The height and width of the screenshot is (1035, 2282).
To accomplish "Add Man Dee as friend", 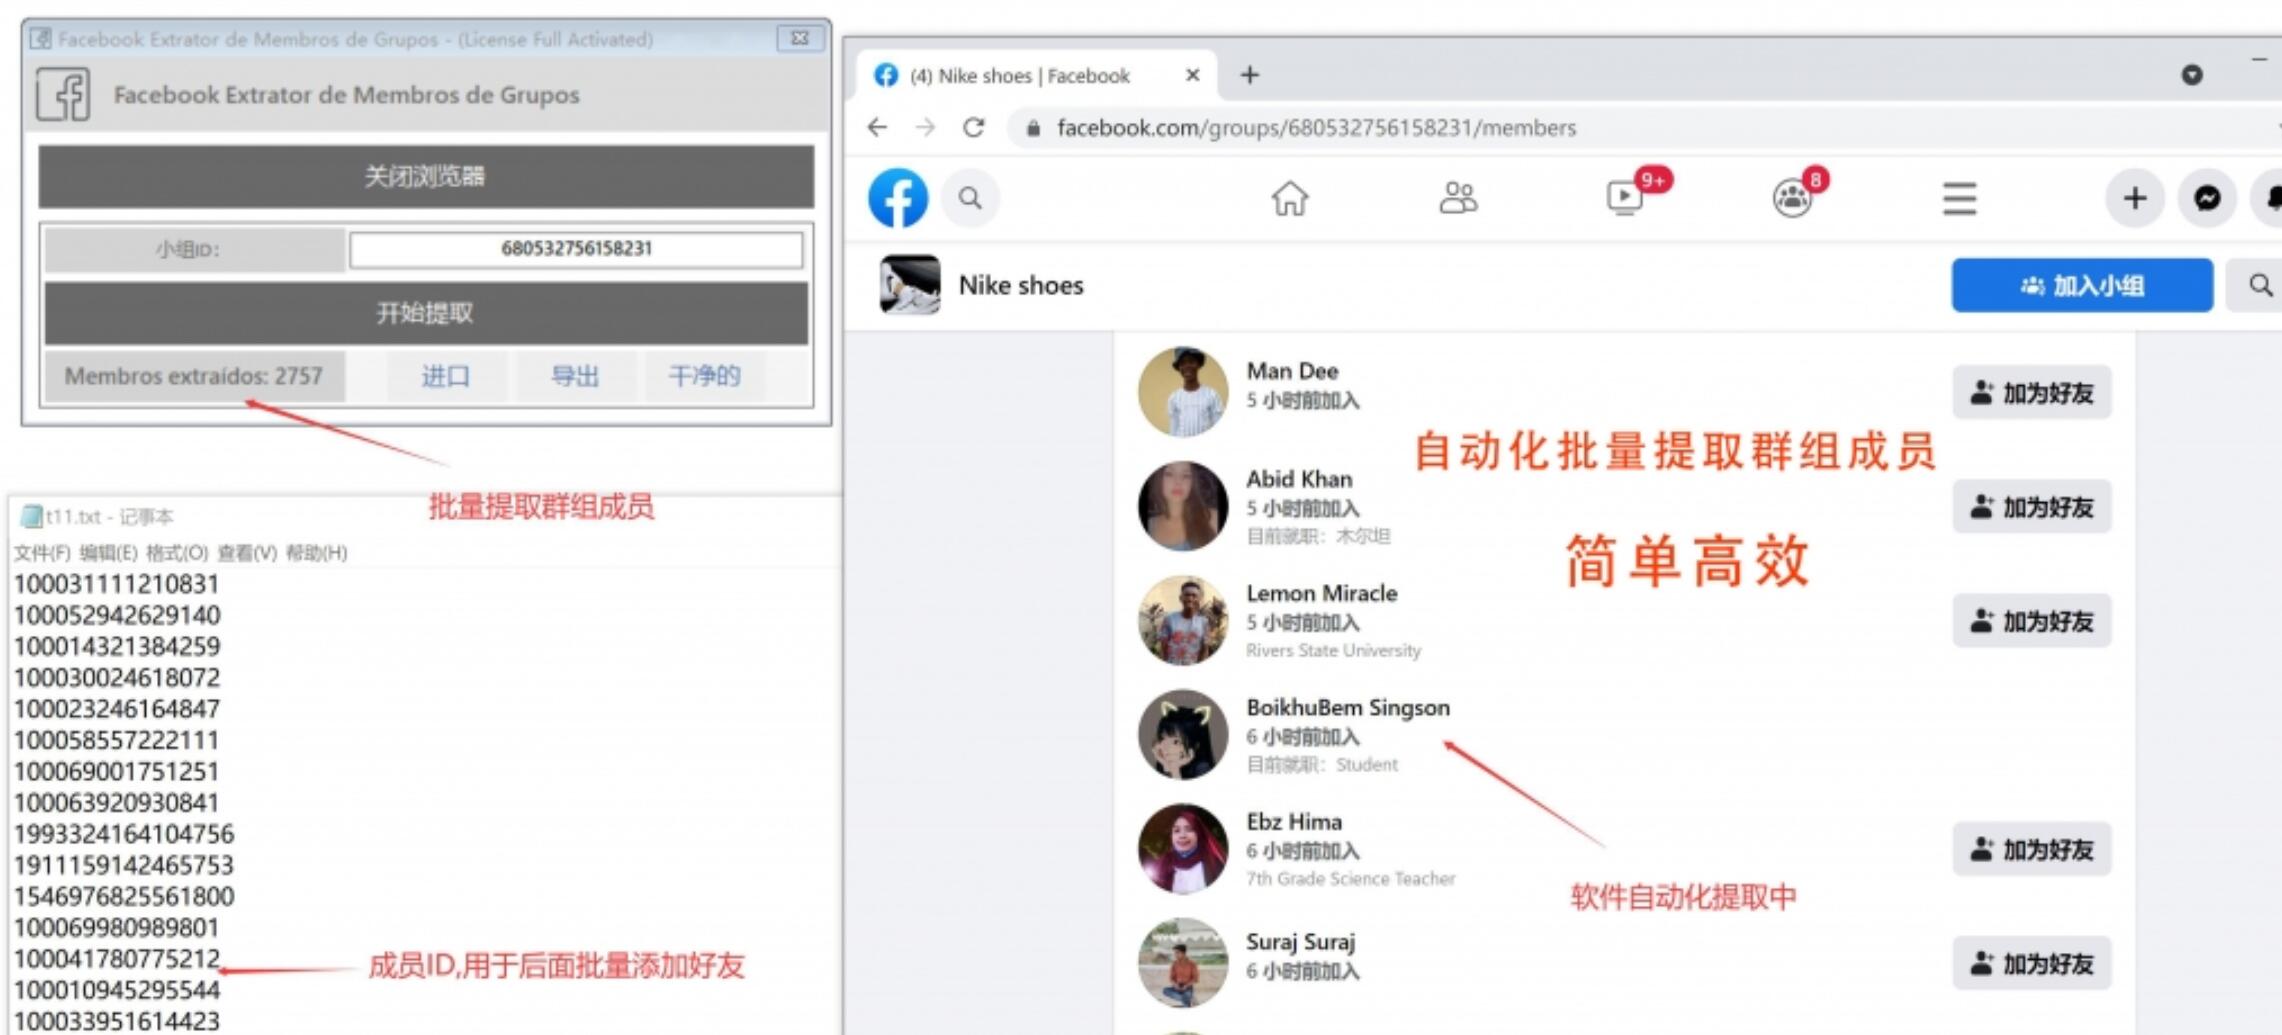I will tap(2031, 393).
